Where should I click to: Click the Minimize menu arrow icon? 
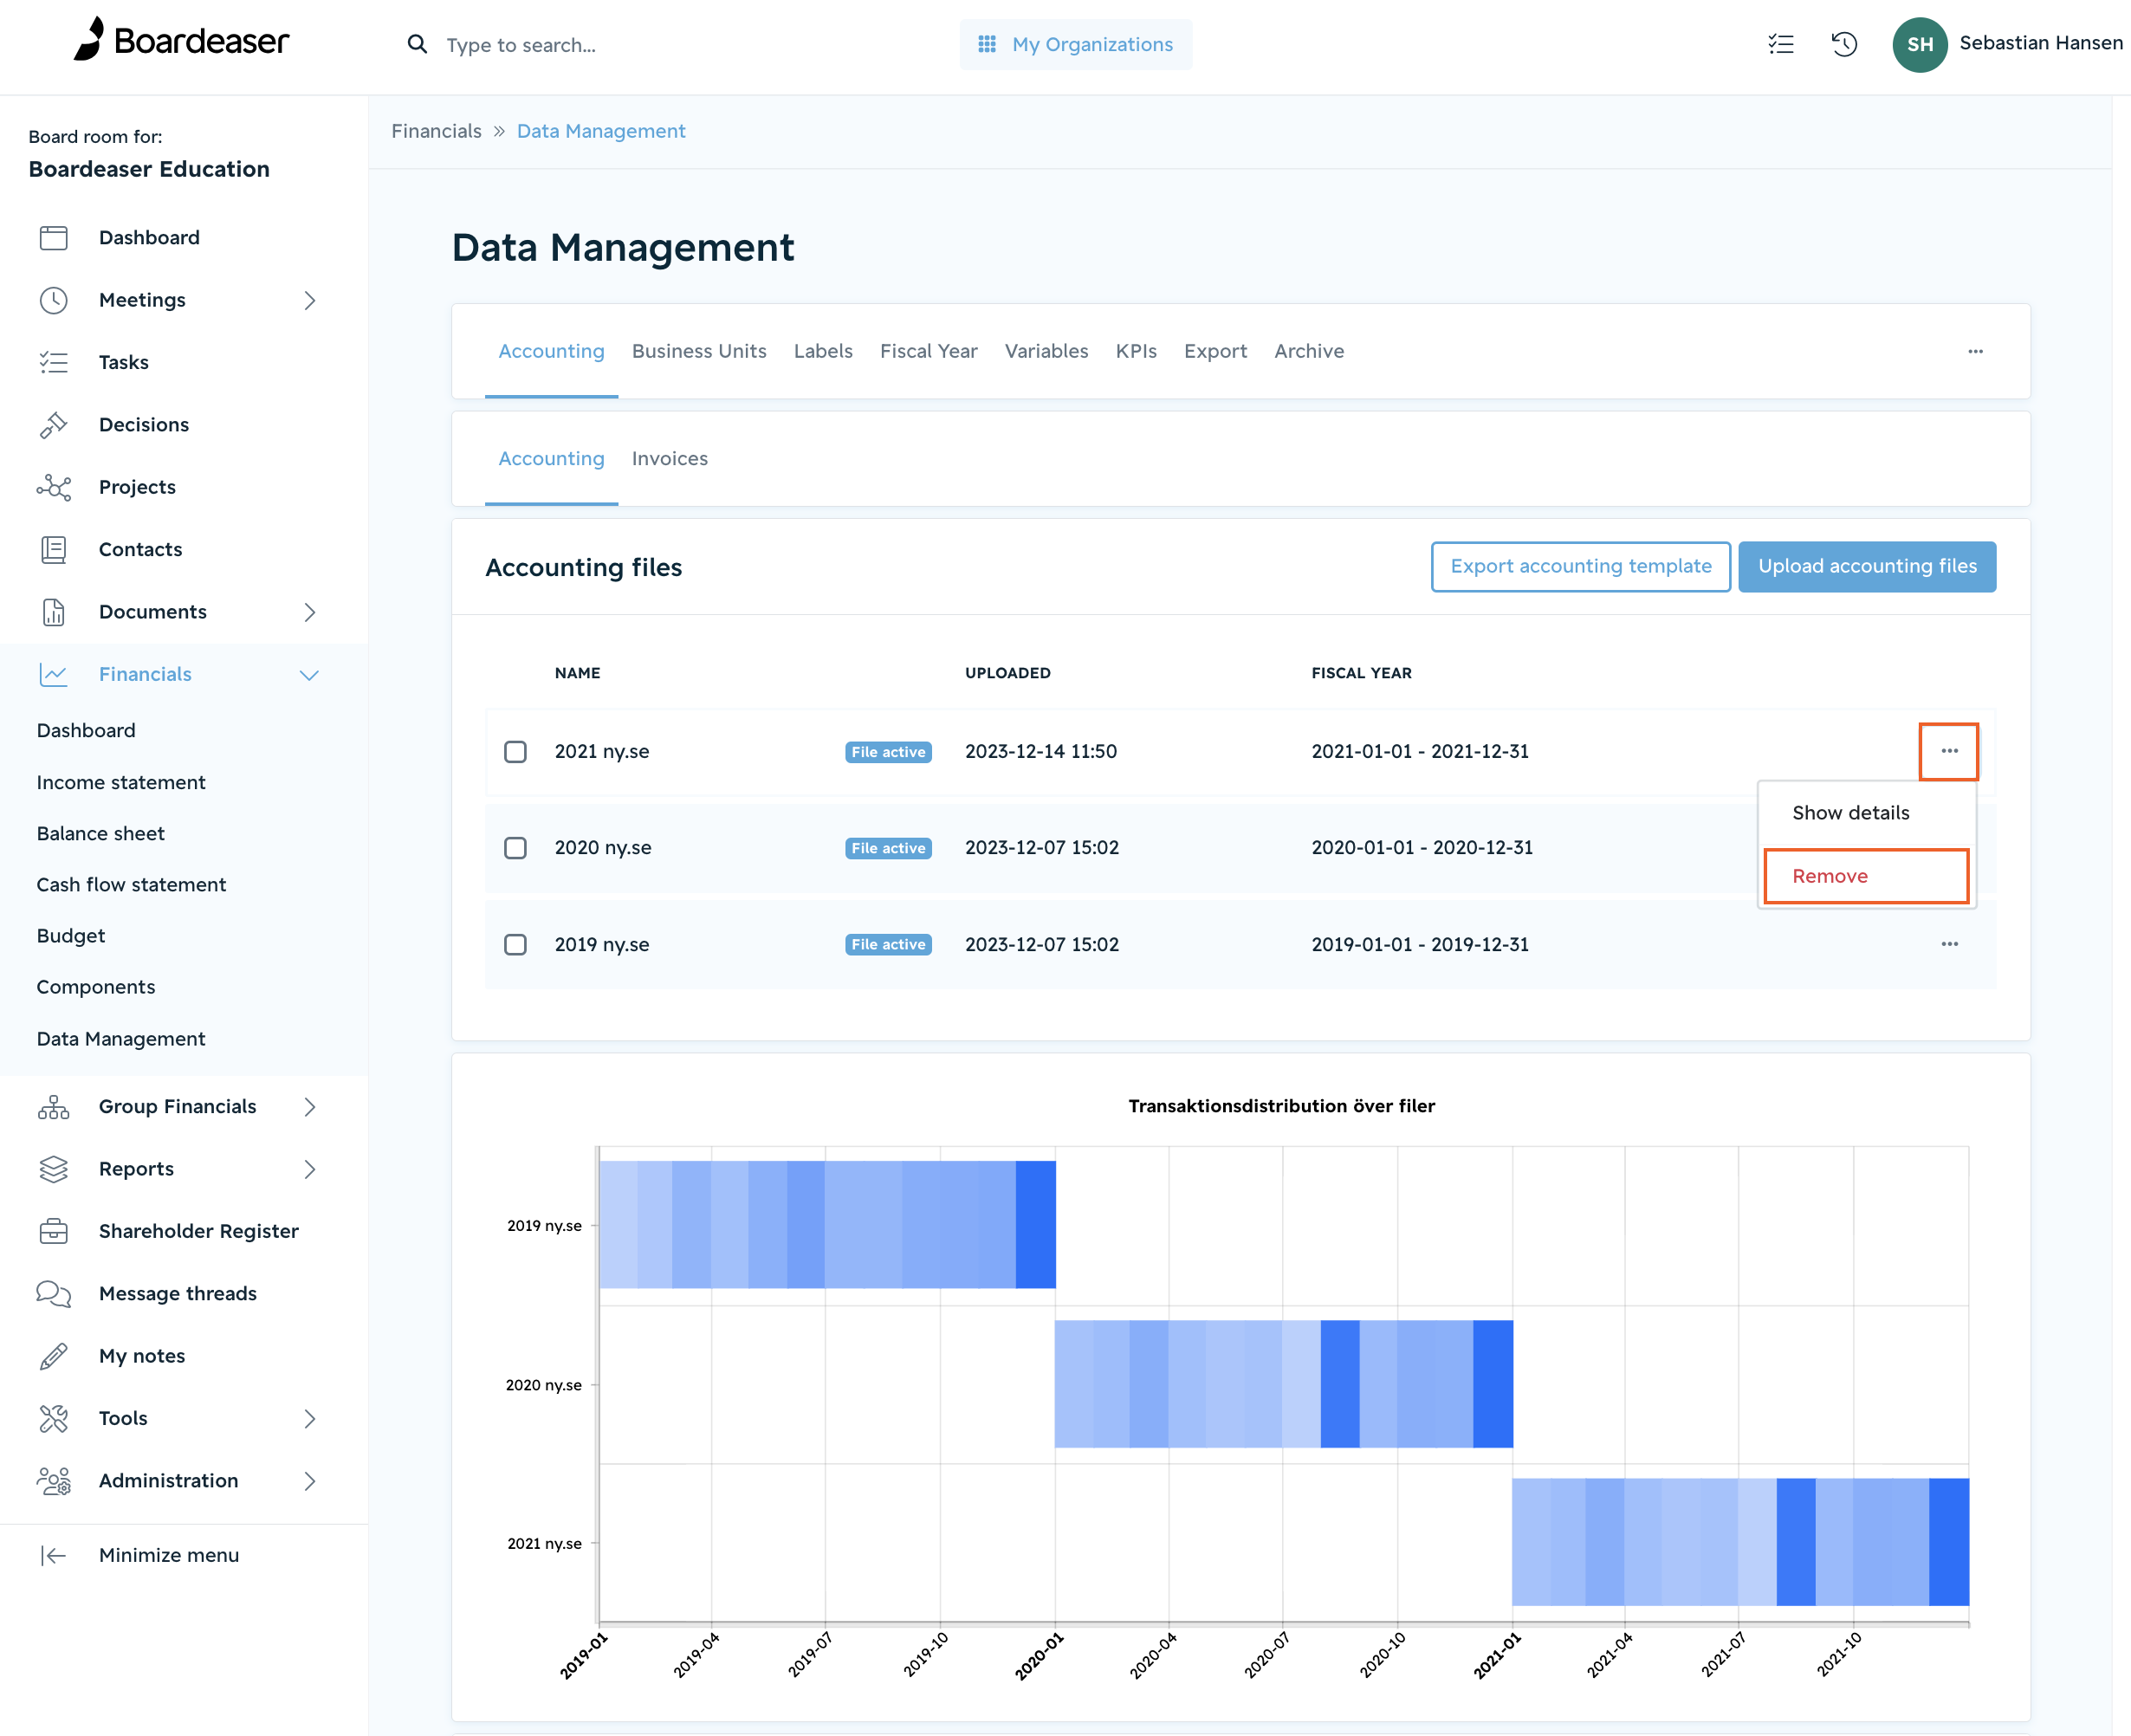53,1555
